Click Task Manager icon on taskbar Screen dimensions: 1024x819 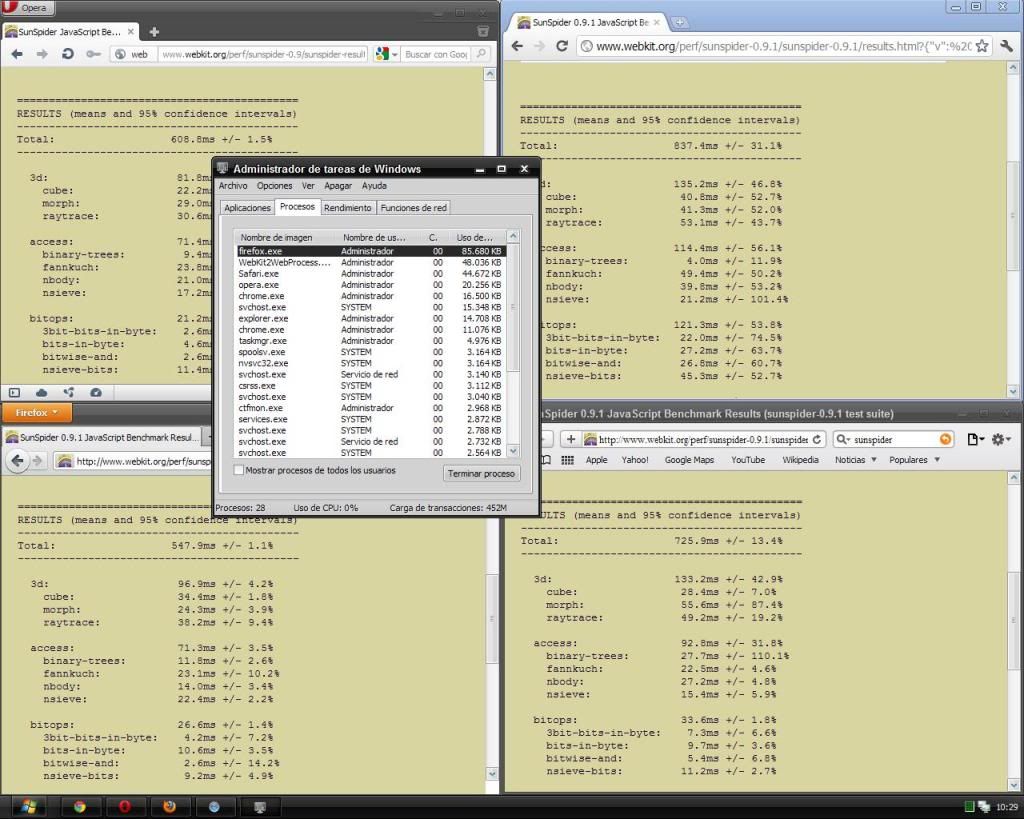[x=259, y=807]
